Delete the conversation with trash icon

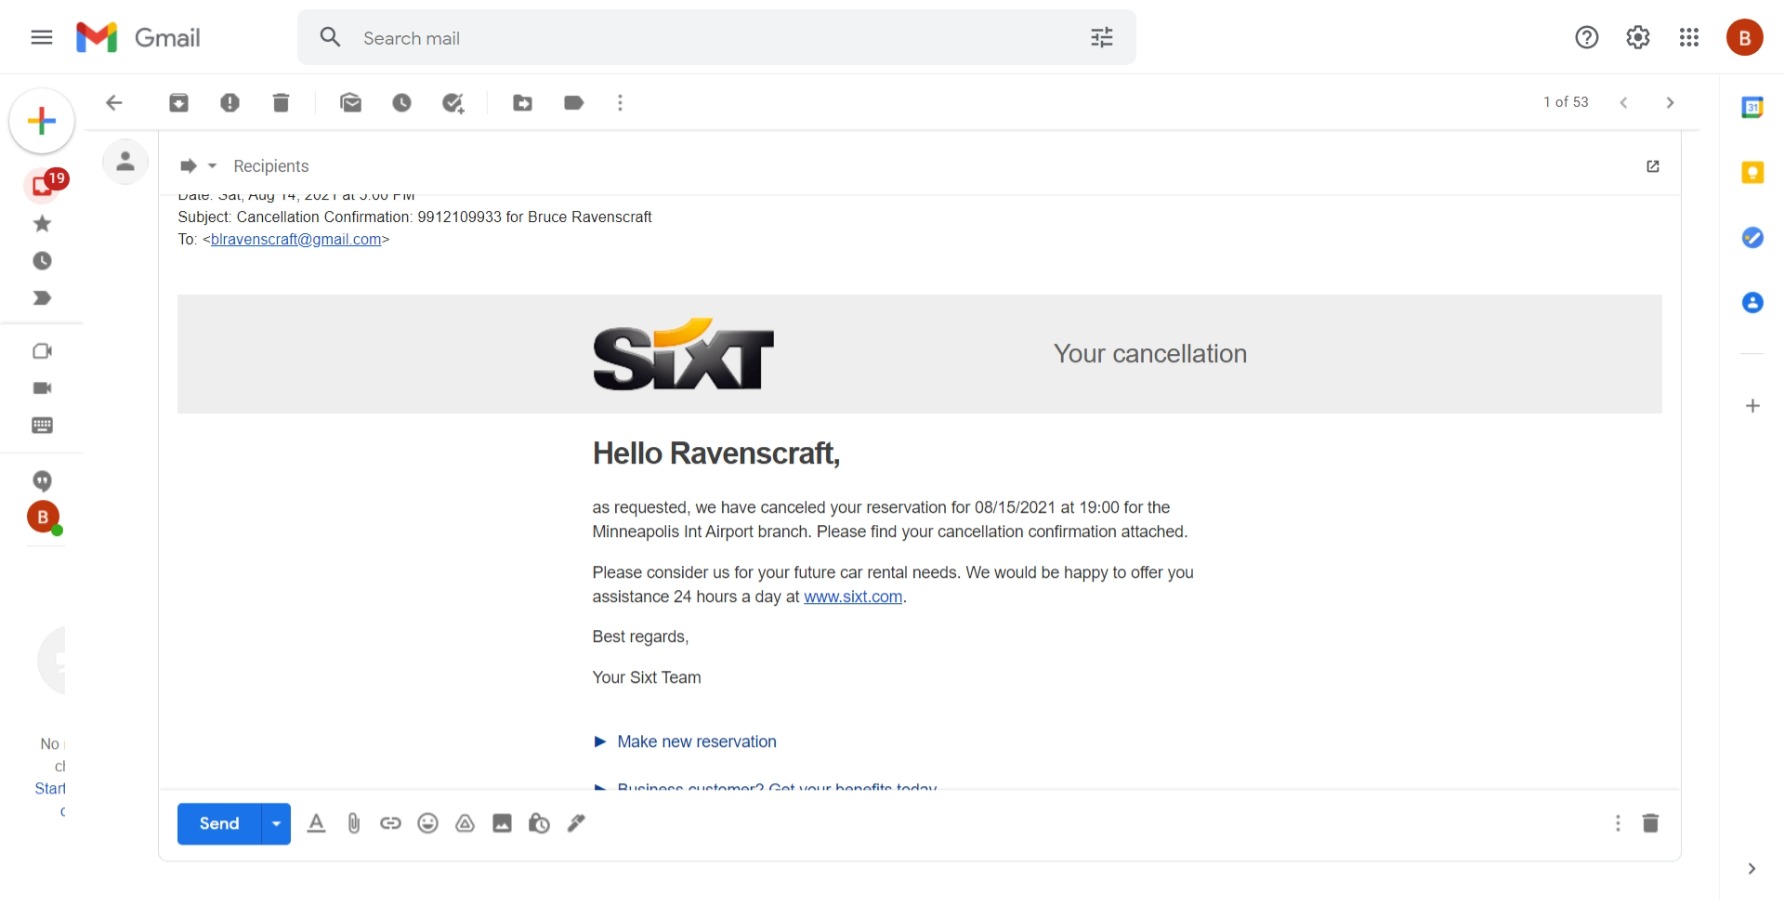(281, 103)
